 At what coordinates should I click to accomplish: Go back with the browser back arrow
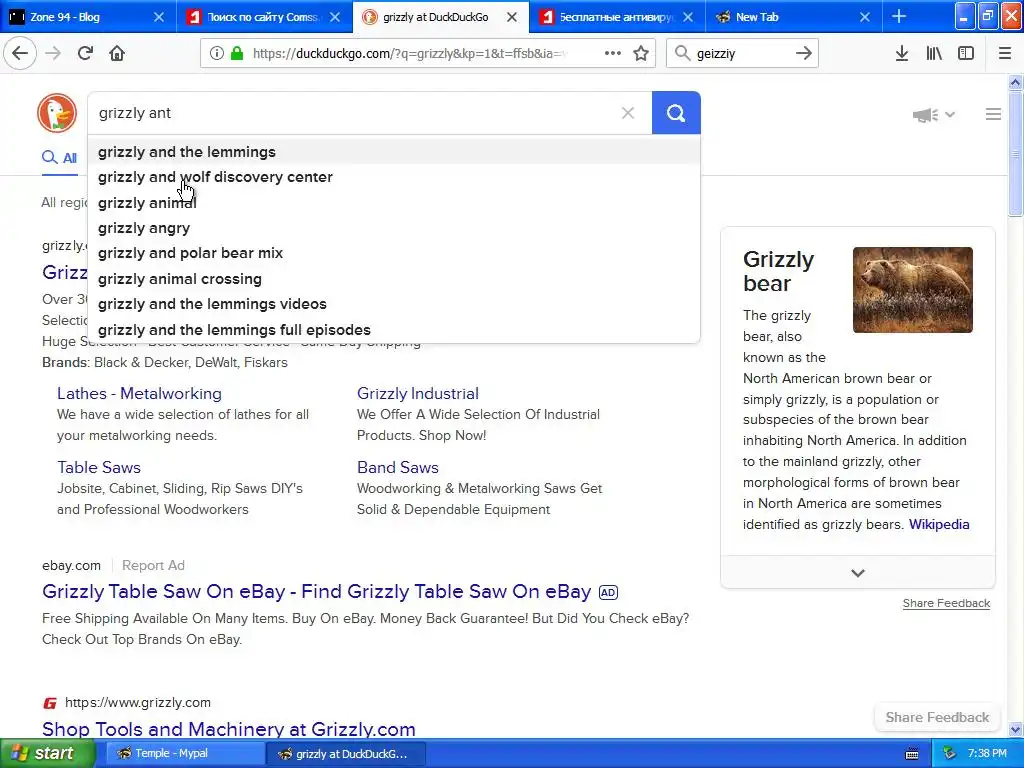pyautogui.click(x=20, y=53)
